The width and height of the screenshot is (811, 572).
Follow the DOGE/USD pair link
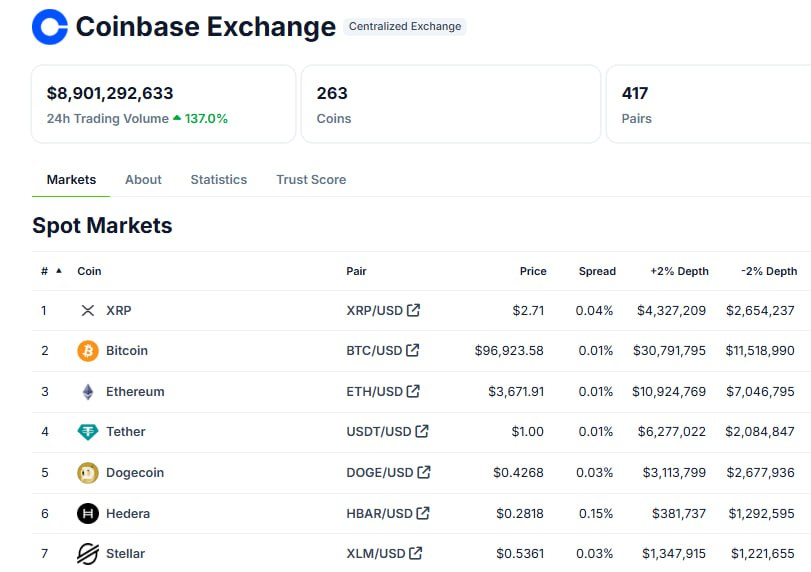(x=380, y=473)
